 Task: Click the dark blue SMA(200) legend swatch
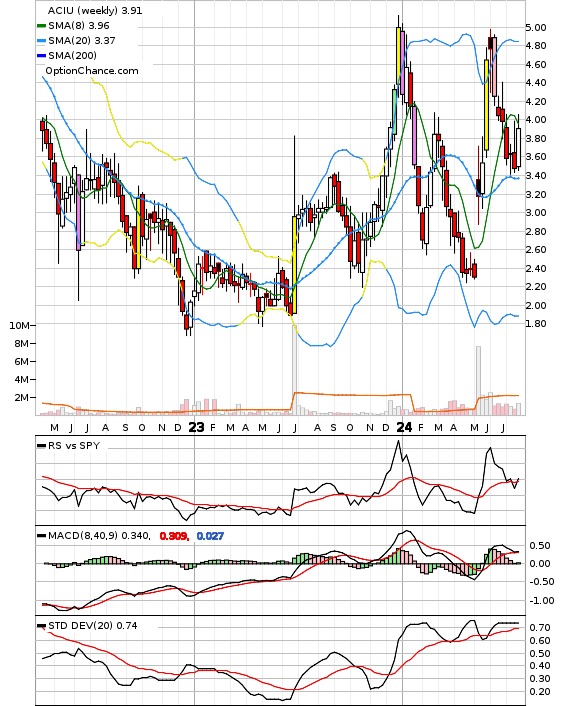[41, 56]
